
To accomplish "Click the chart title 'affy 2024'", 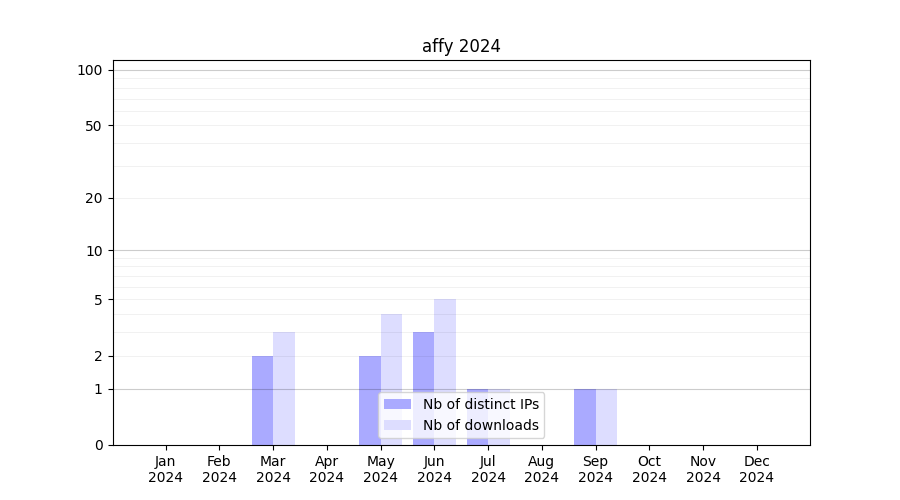I will point(461,46).
